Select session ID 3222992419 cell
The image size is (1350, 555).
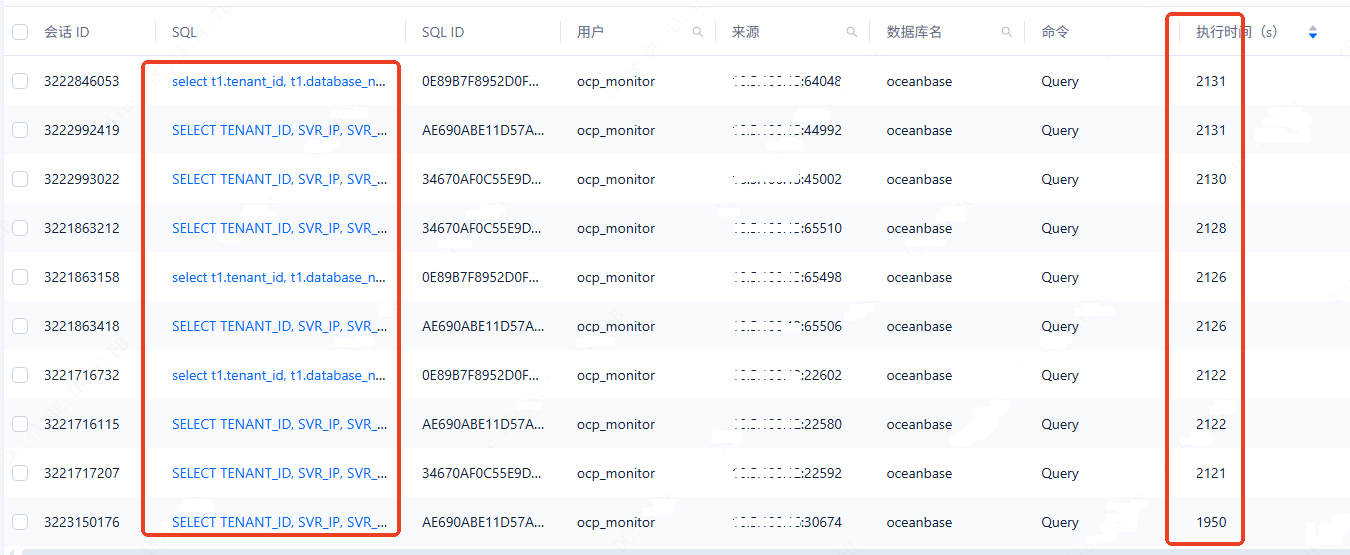[81, 130]
